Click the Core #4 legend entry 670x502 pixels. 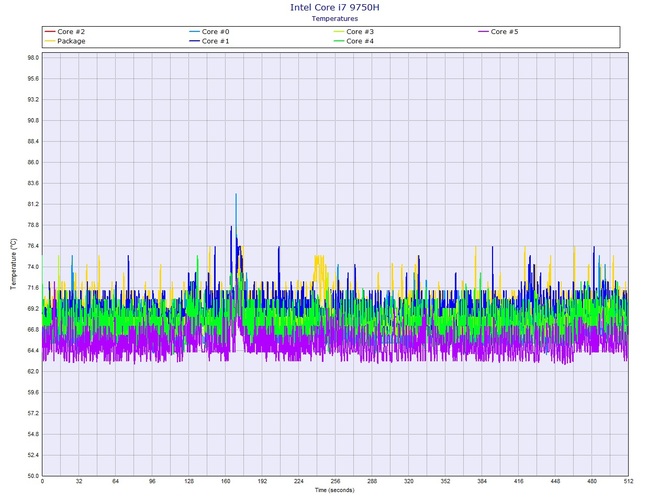353,41
